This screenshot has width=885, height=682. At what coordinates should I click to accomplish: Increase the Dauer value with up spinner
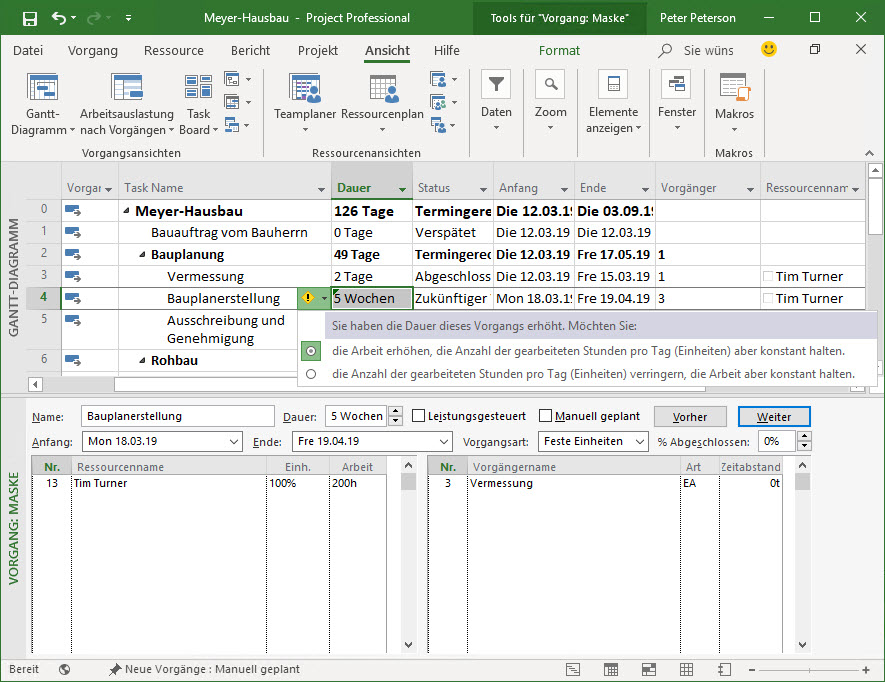[396, 412]
